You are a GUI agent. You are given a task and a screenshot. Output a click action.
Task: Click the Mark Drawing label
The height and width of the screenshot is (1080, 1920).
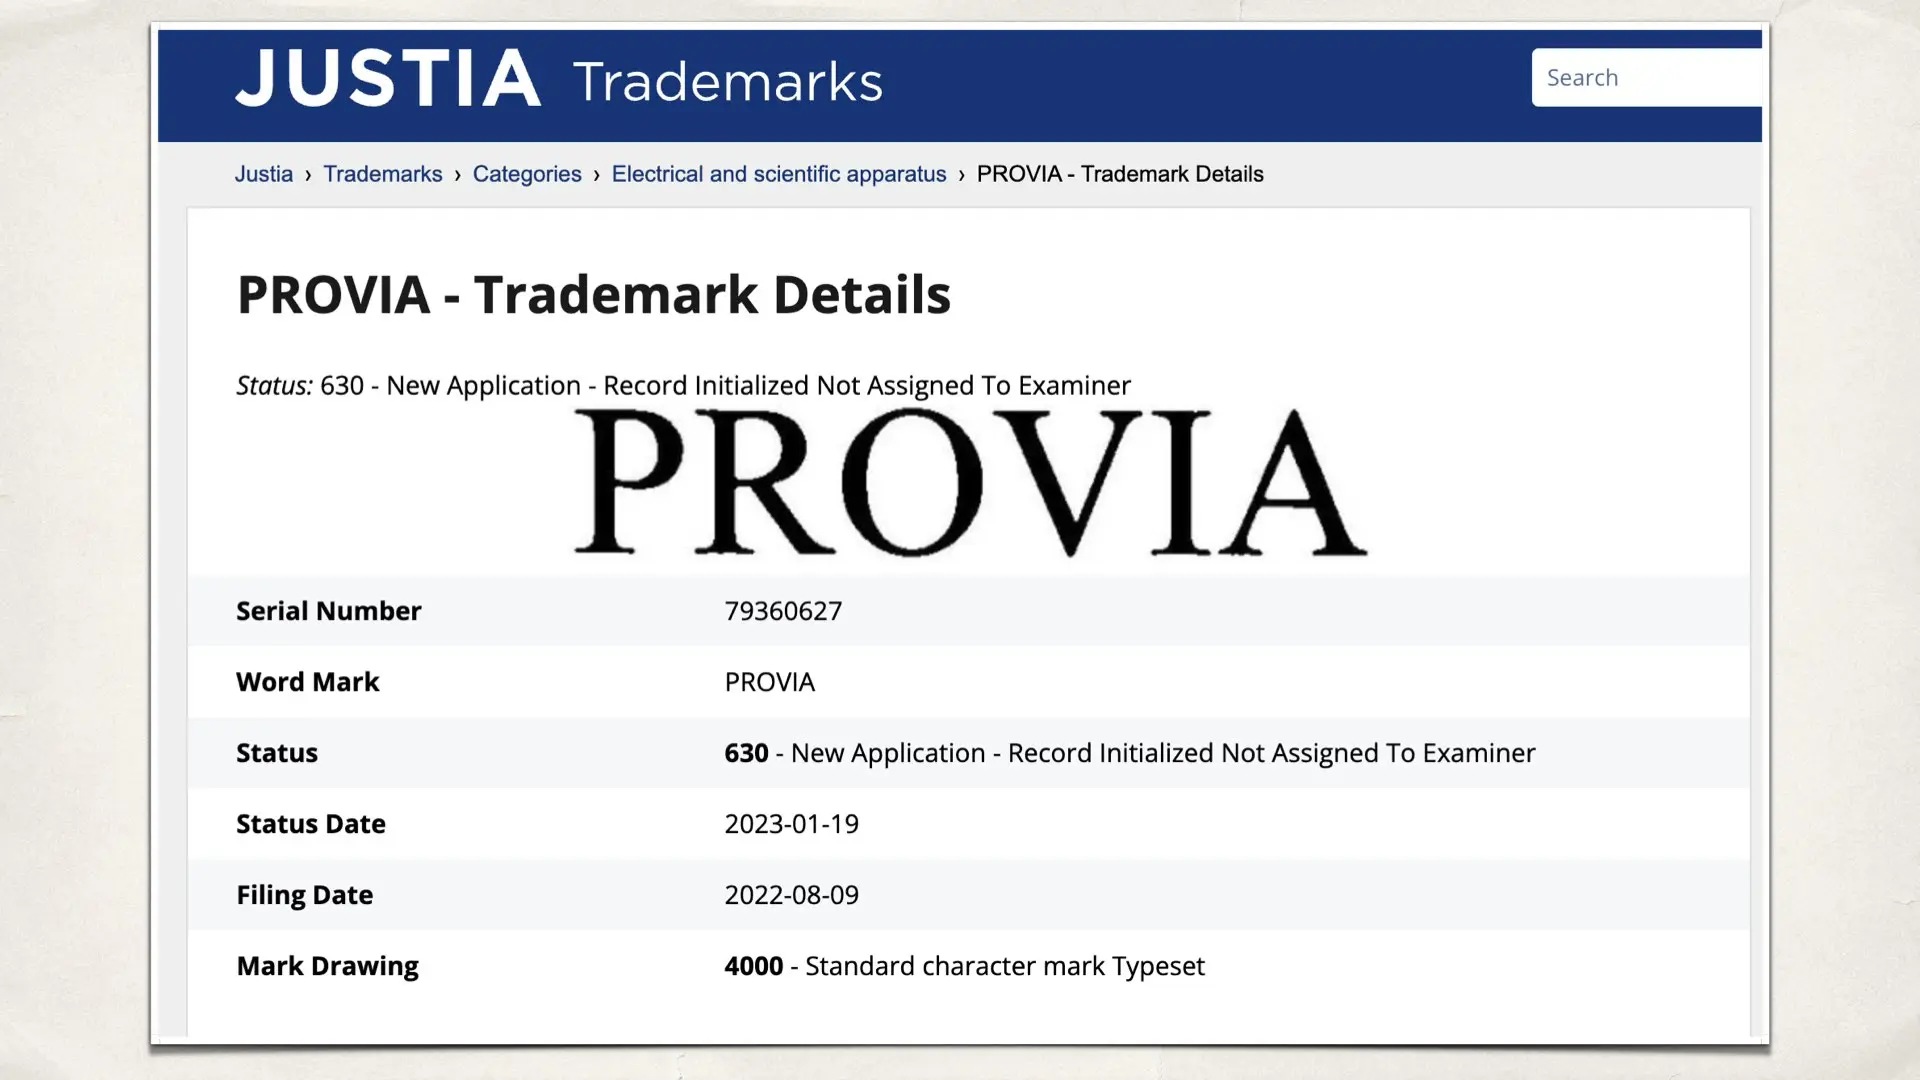328,966
